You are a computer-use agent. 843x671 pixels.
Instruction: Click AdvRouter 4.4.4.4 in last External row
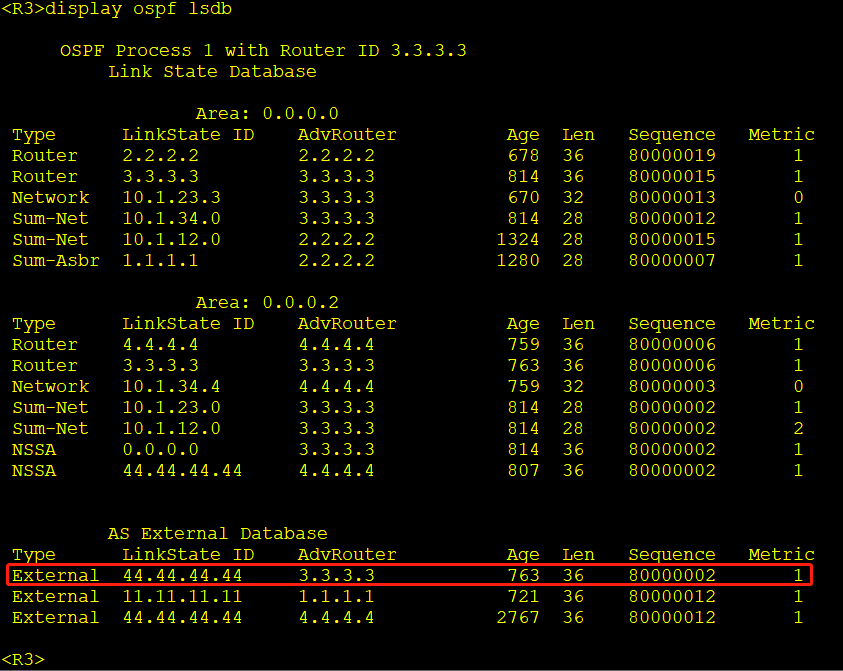[337, 617]
